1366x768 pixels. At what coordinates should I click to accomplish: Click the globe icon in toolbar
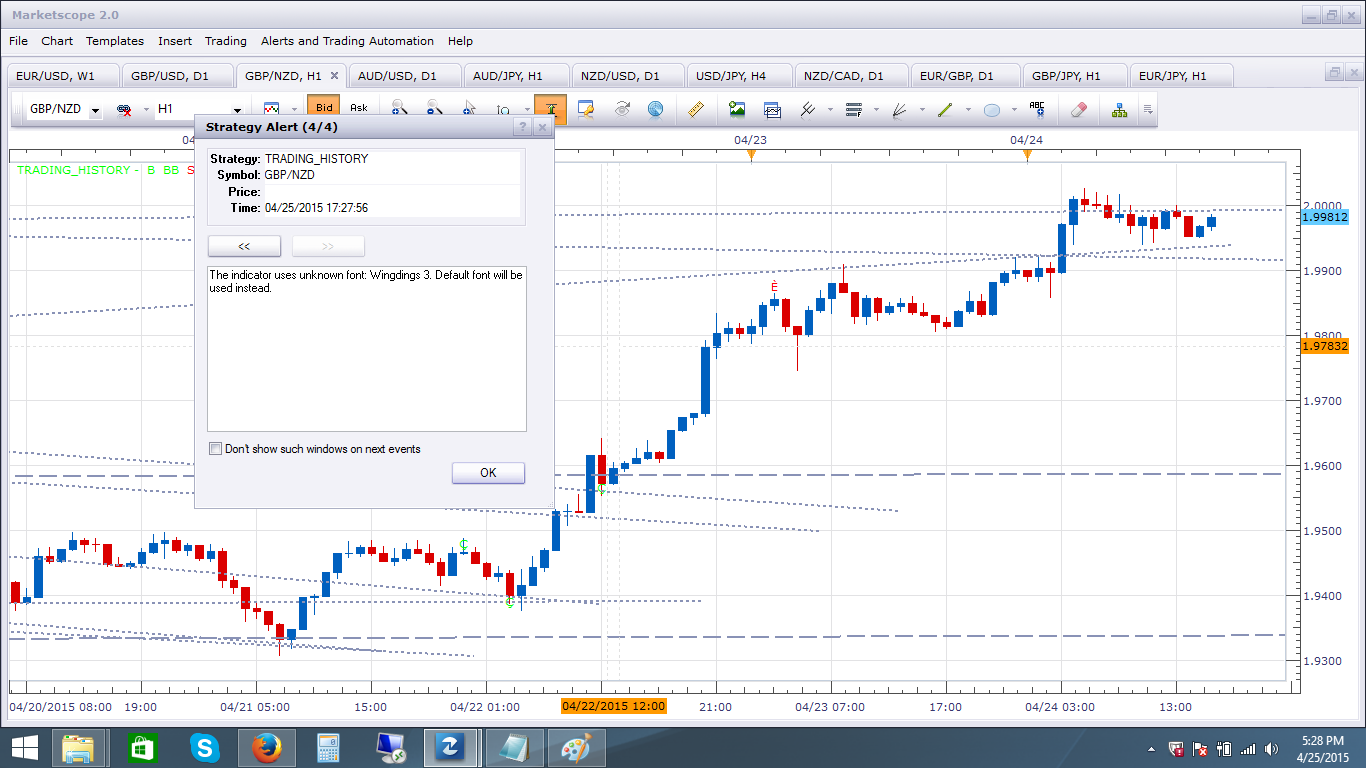(x=655, y=109)
